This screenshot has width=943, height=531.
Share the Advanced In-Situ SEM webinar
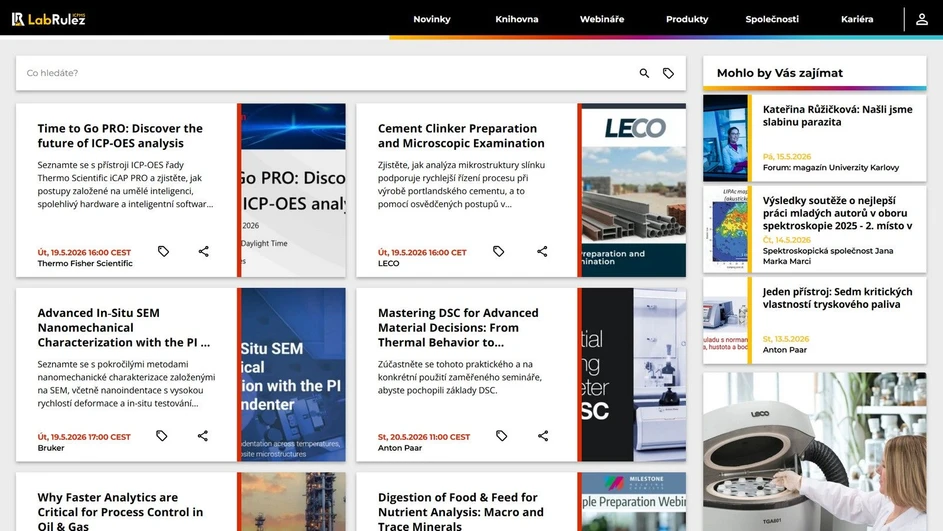point(203,436)
